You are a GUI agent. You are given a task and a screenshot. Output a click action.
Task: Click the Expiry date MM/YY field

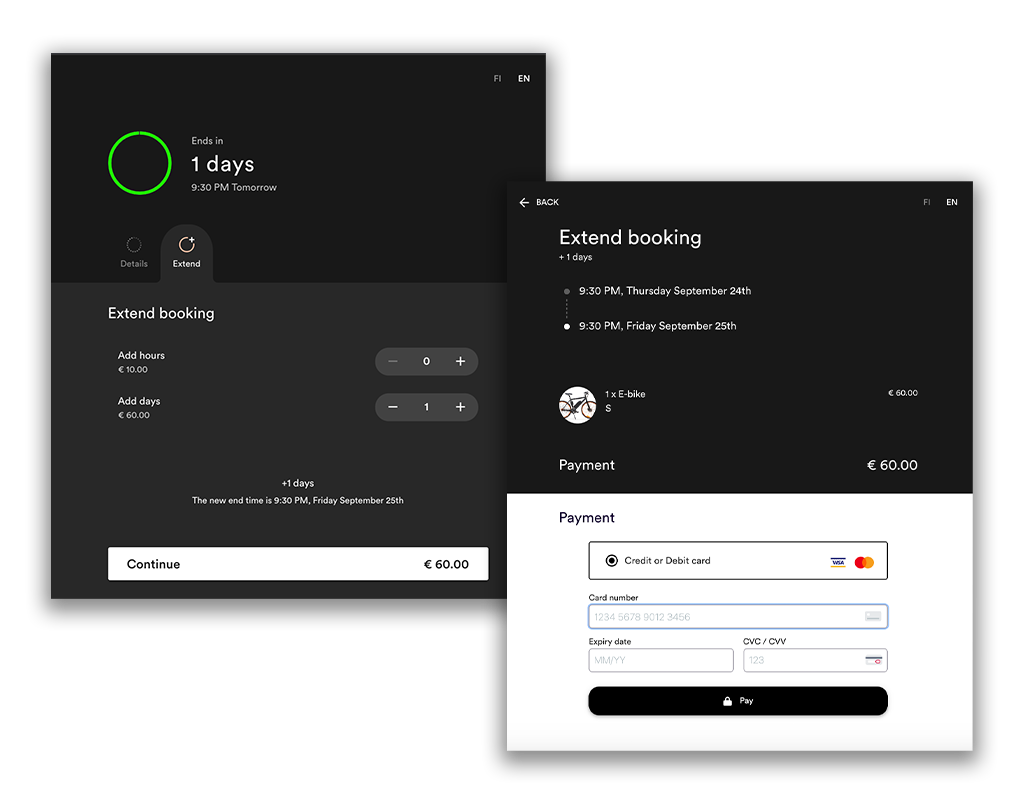click(x=661, y=660)
